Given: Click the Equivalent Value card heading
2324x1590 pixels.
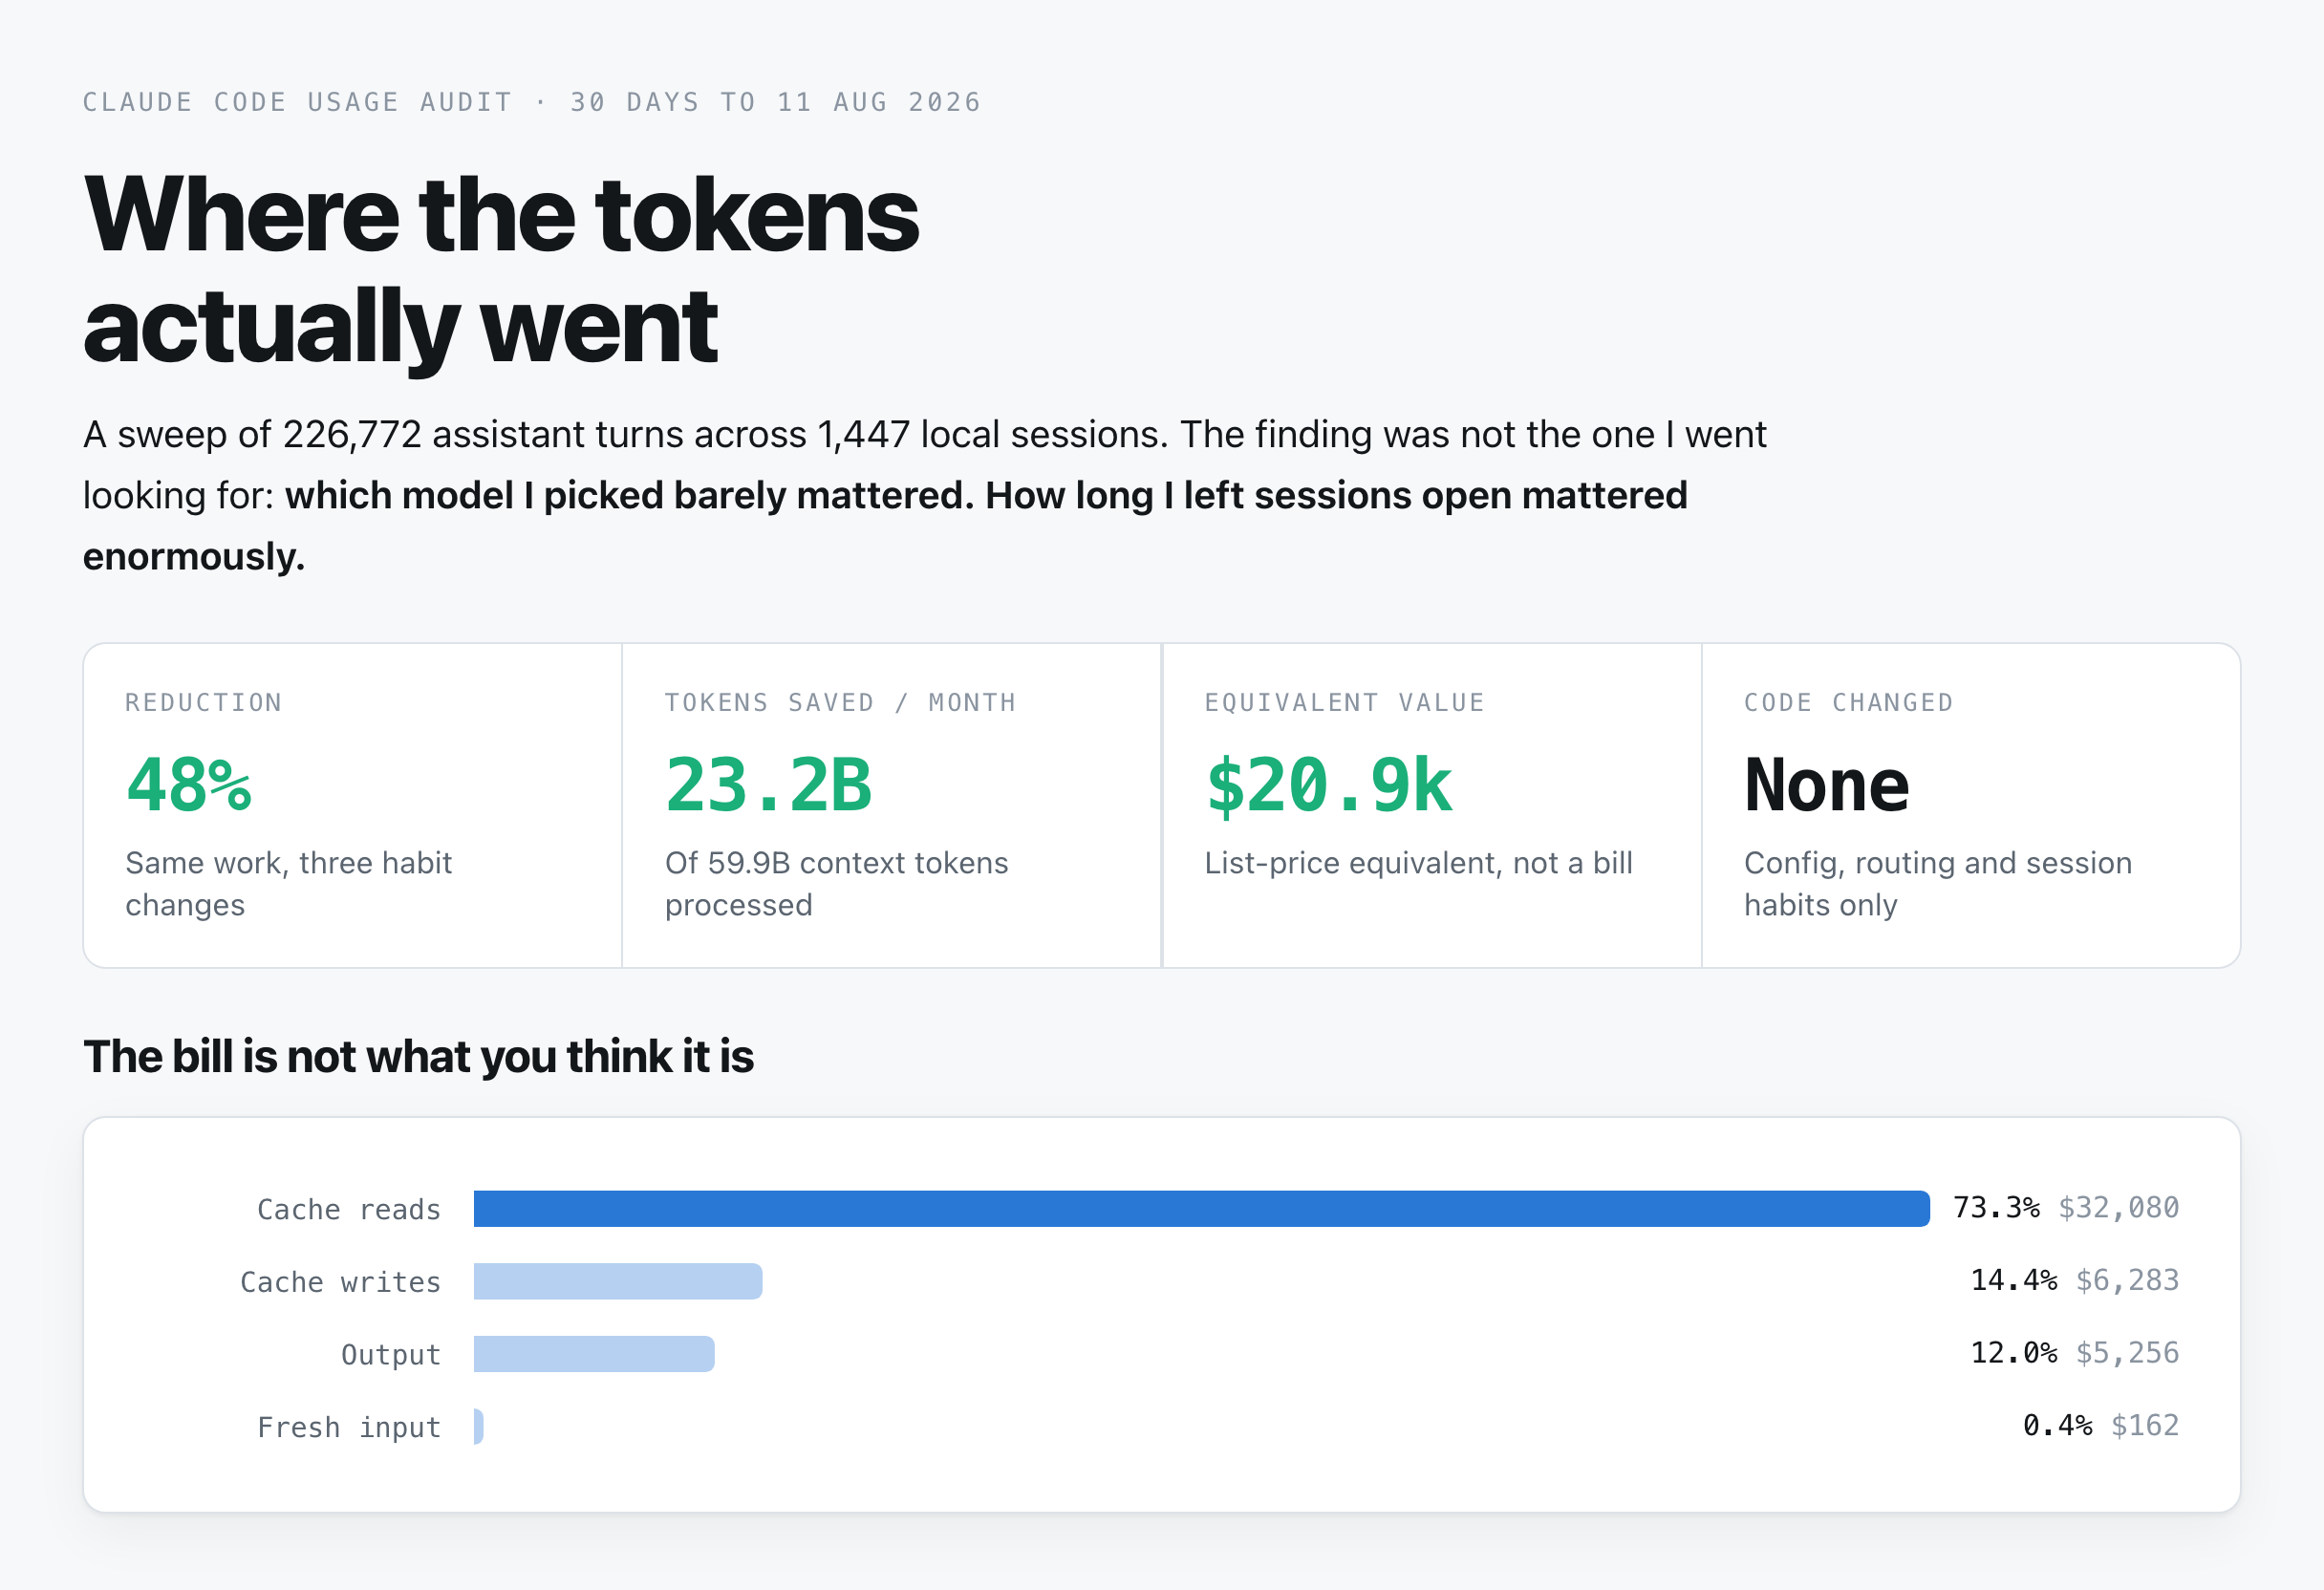Looking at the screenshot, I should click(1345, 702).
